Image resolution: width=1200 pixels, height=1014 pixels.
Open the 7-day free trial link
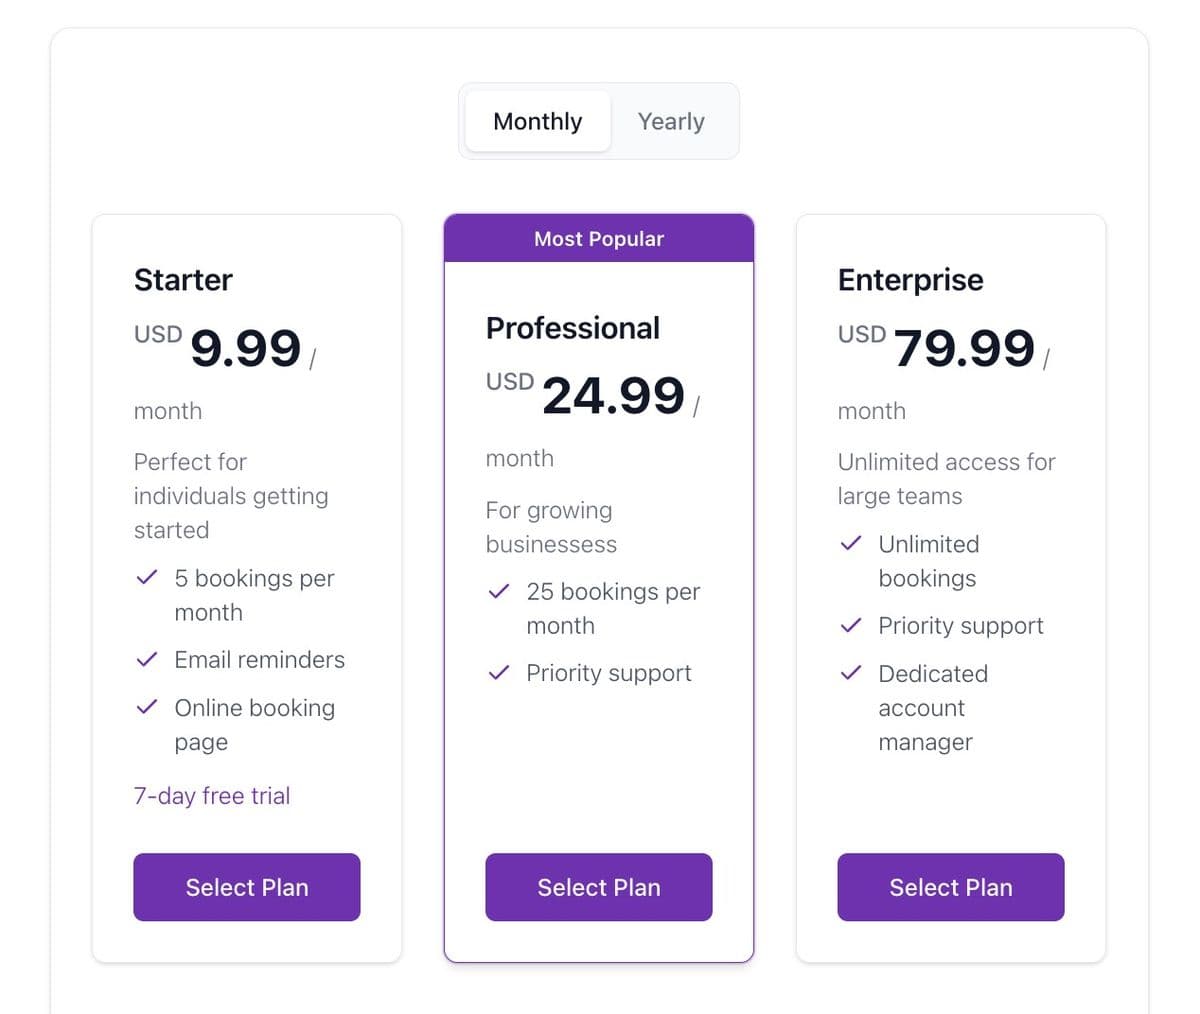212,795
